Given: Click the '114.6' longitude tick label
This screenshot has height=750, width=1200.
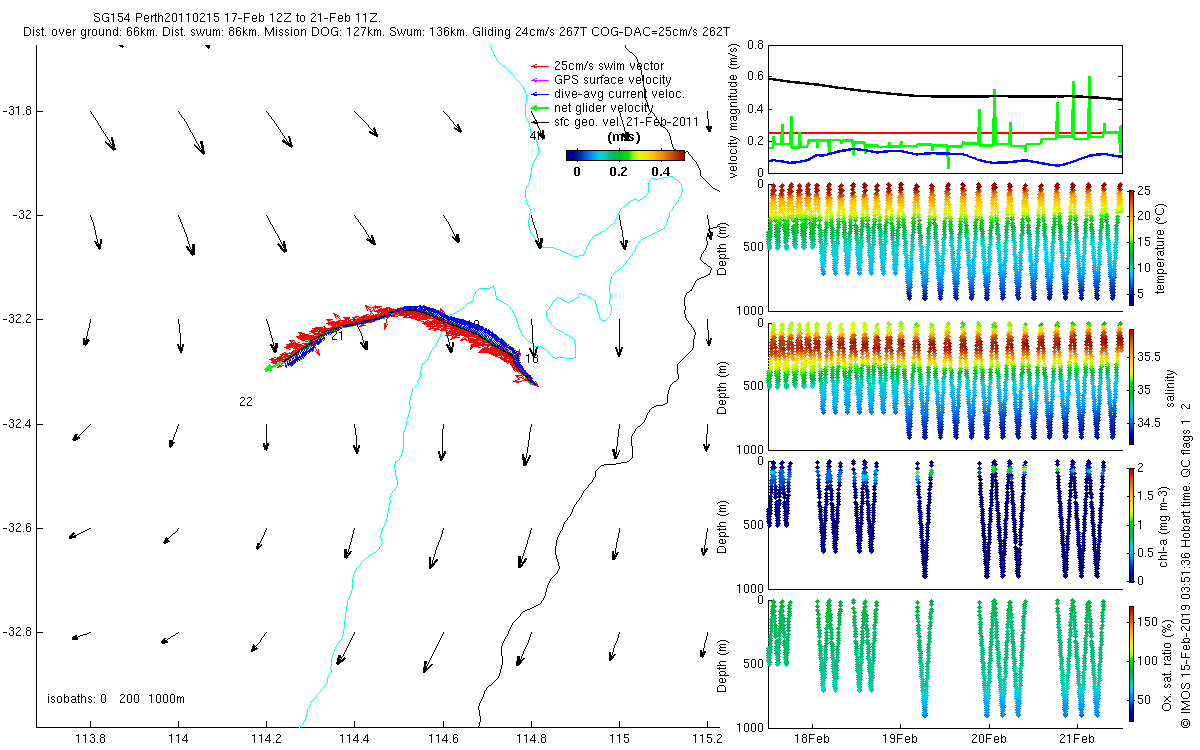Looking at the screenshot, I should pos(442,739).
